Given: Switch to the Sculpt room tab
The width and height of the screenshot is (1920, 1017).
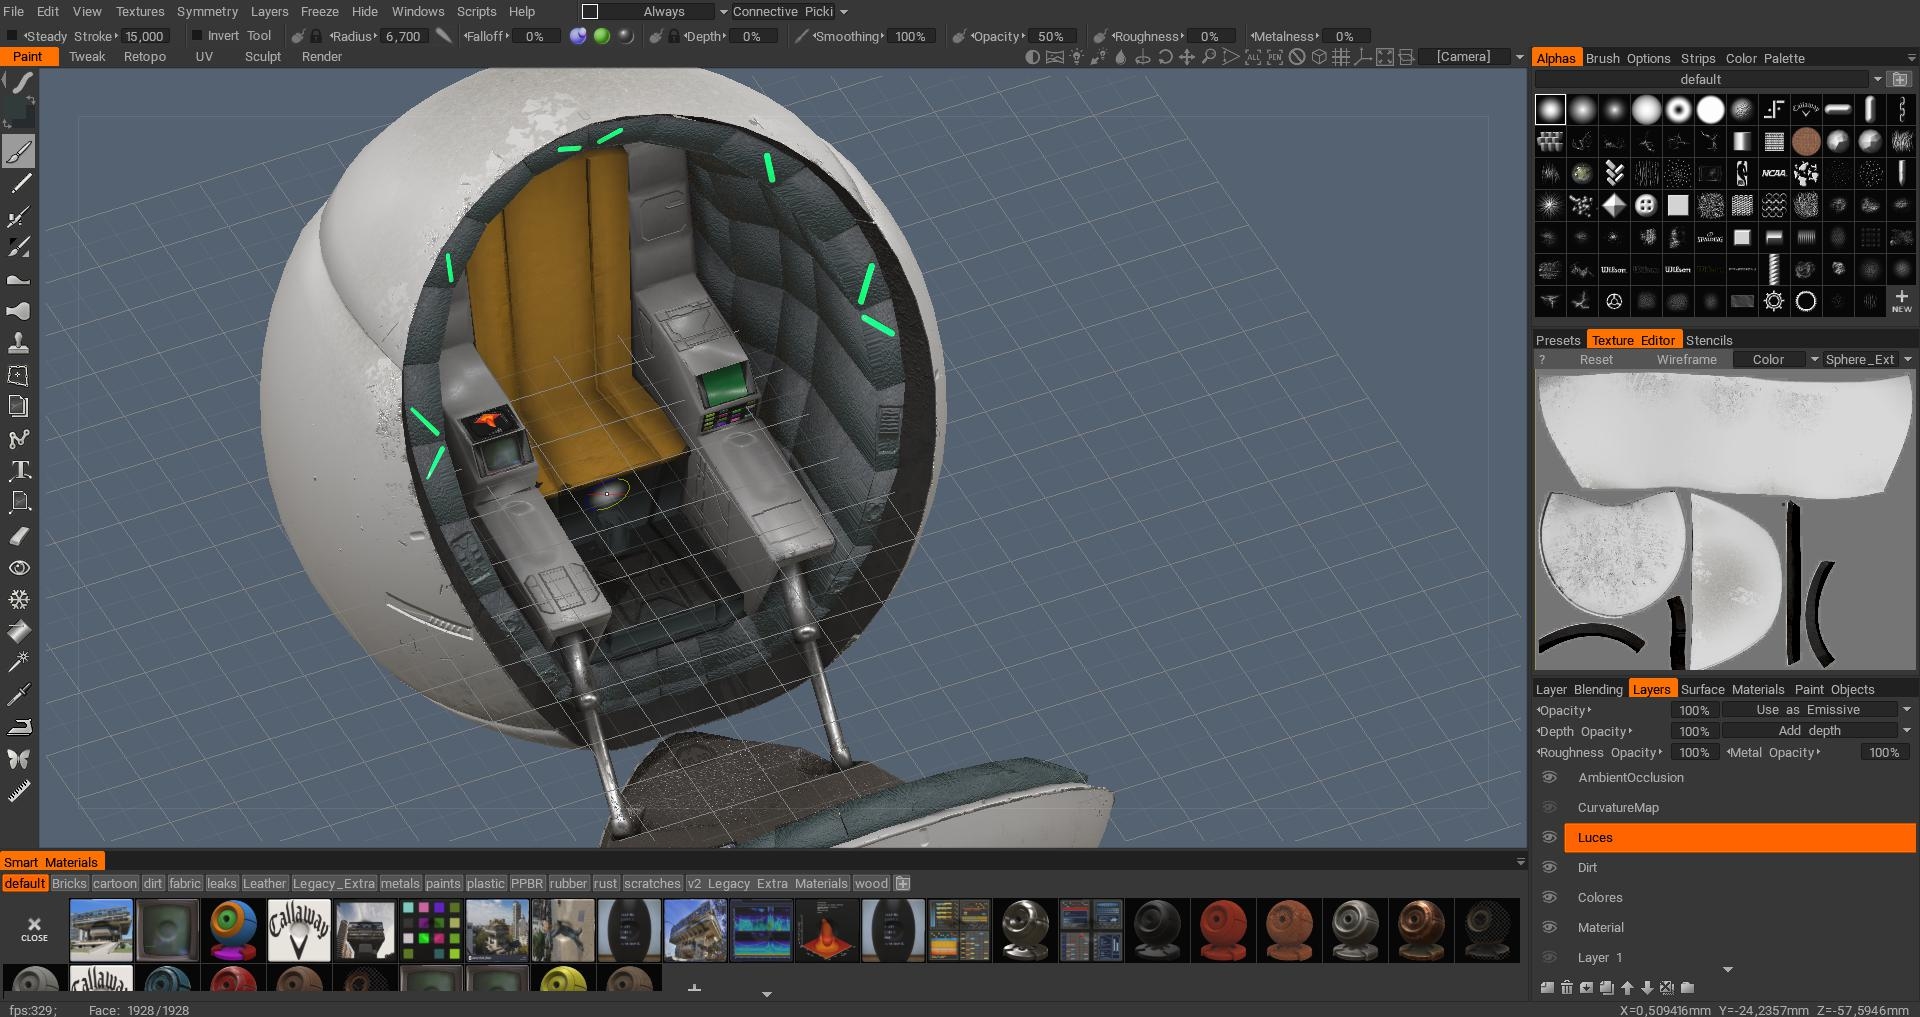Looking at the screenshot, I should pyautogui.click(x=263, y=57).
